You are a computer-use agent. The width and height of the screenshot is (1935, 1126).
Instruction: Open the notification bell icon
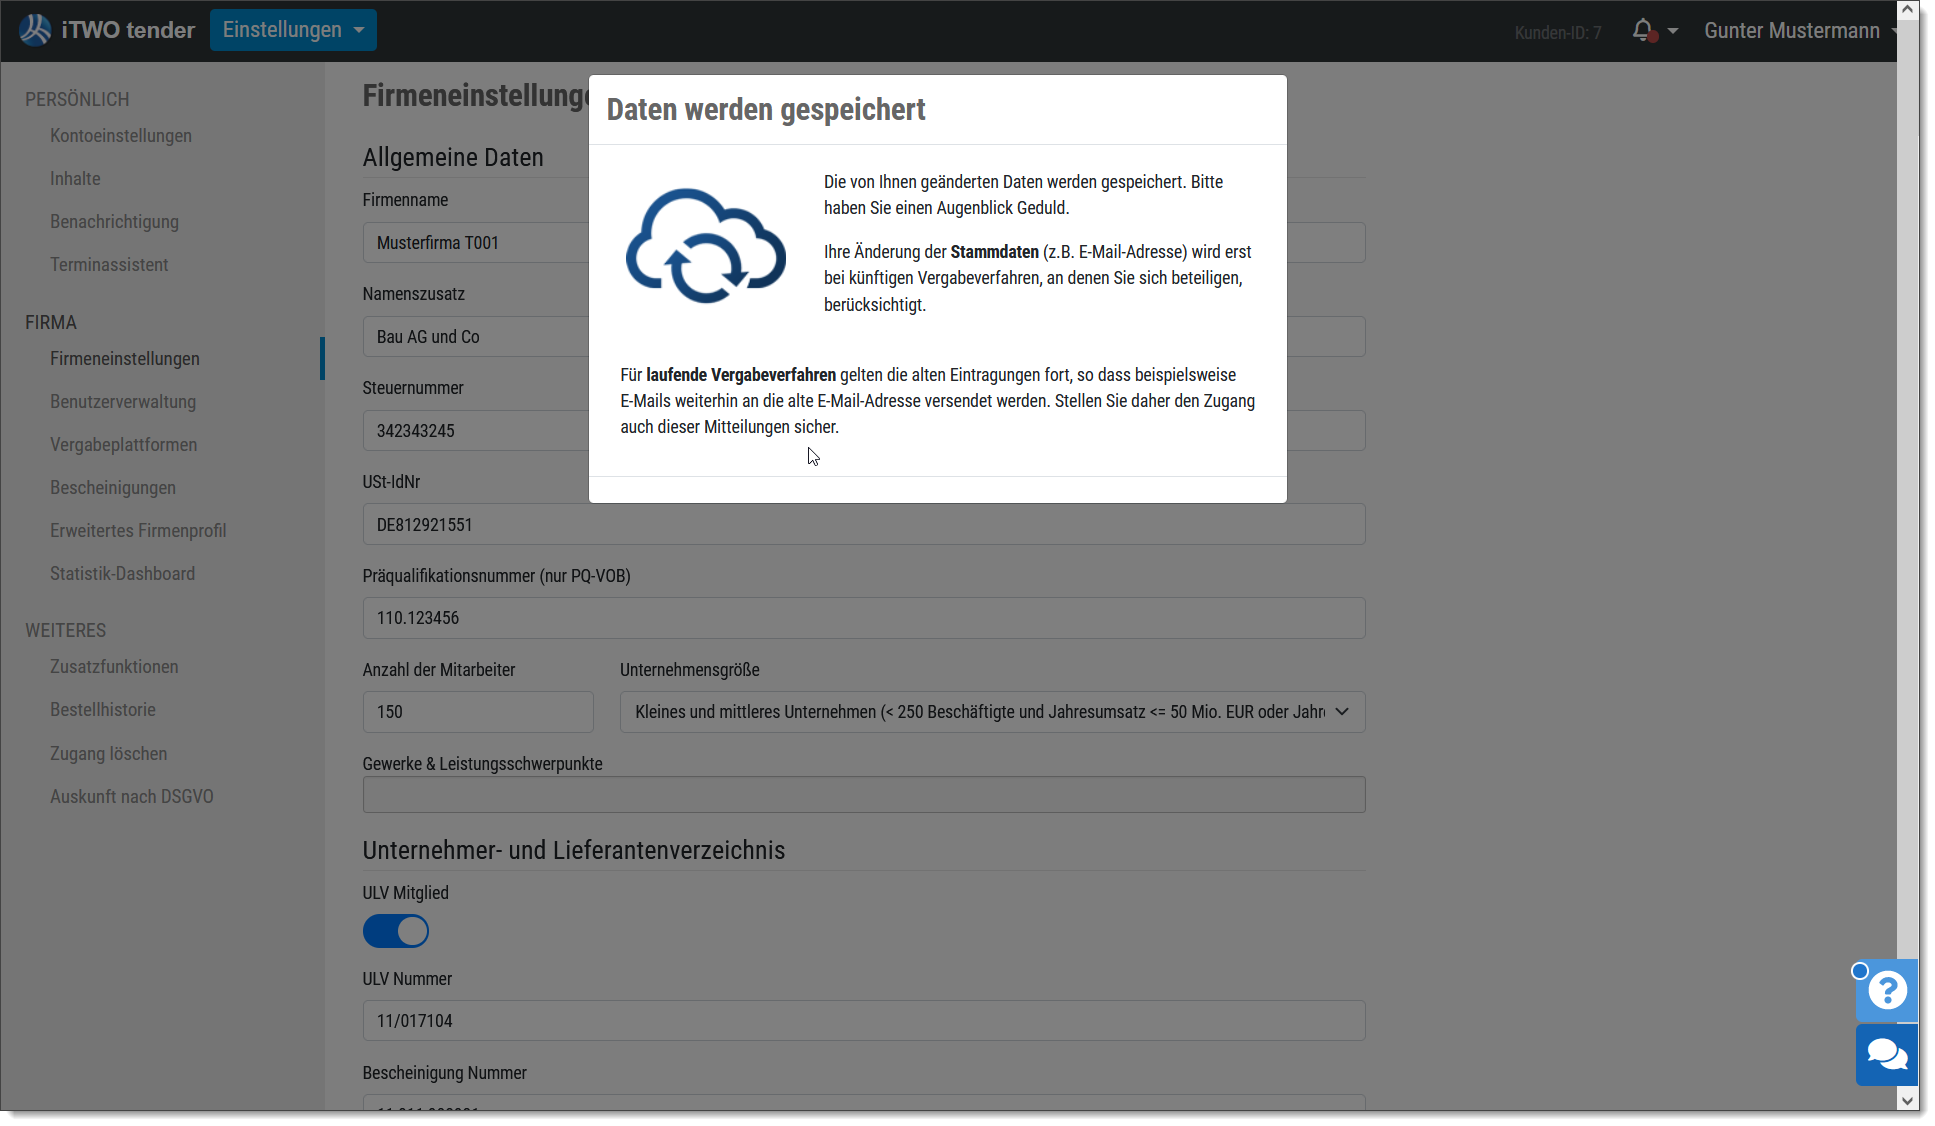pyautogui.click(x=1643, y=31)
